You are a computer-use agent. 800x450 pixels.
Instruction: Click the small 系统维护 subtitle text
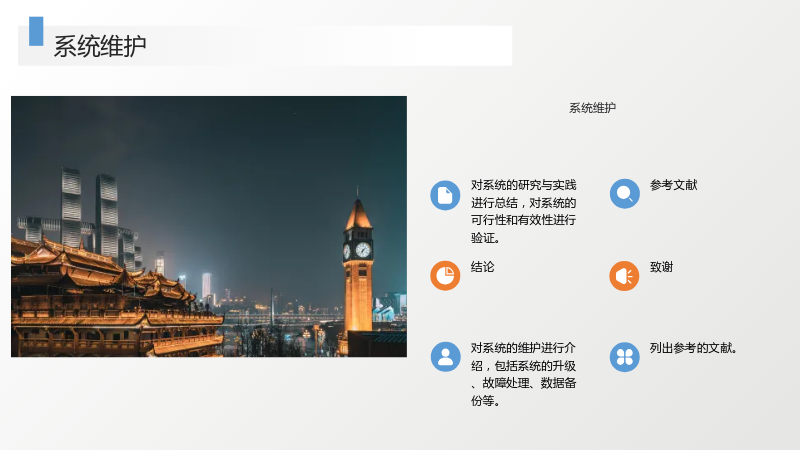pyautogui.click(x=592, y=108)
